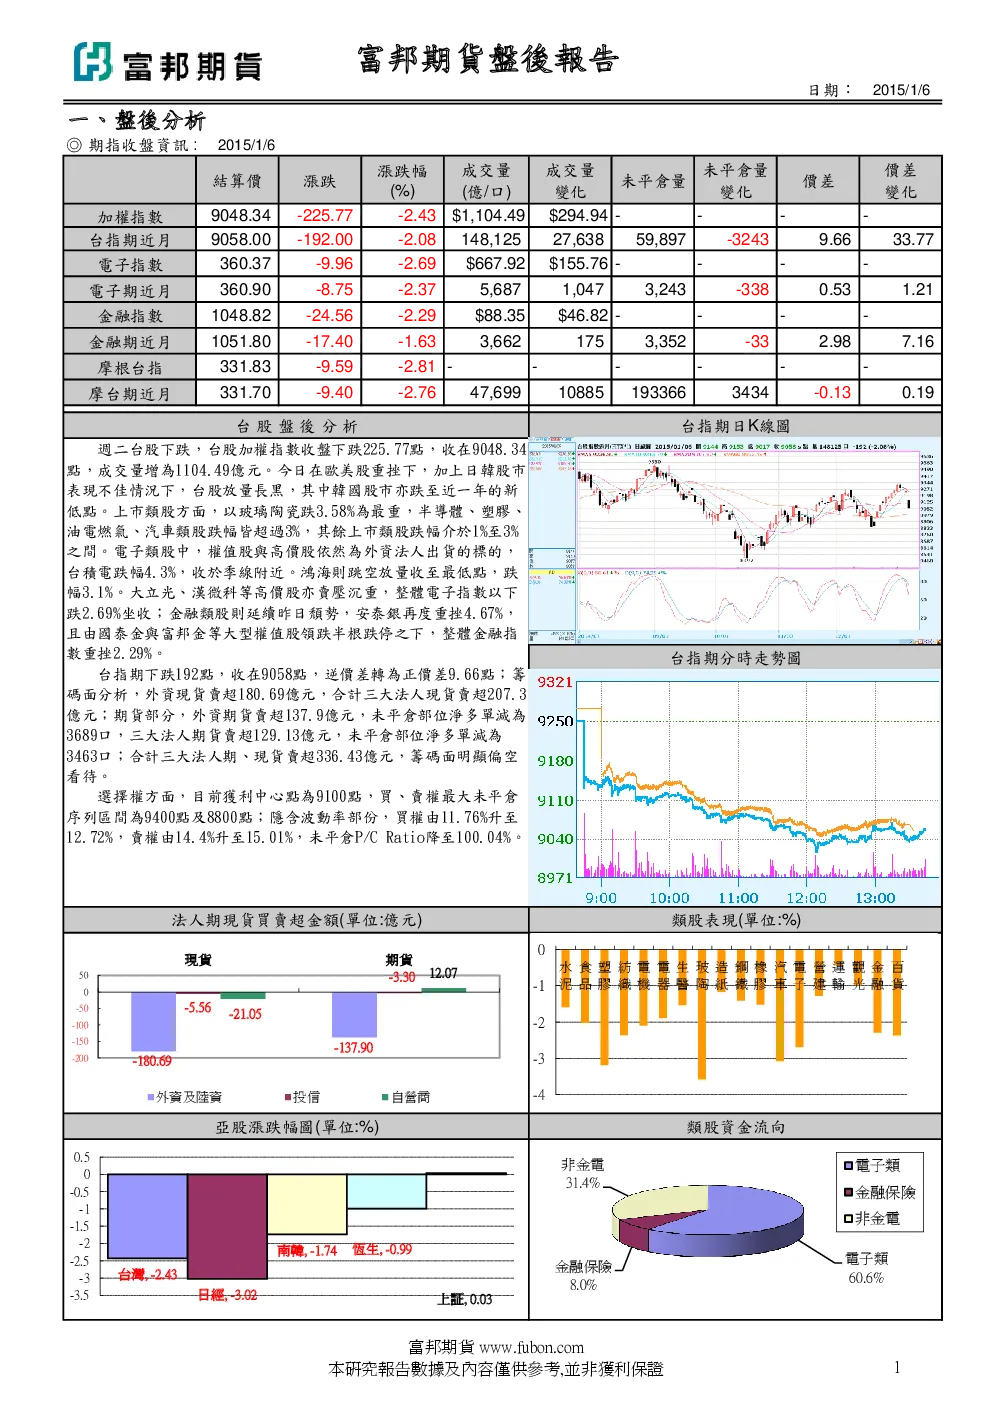Open the 台指期日K線圖 candlestick chart

(x=735, y=540)
